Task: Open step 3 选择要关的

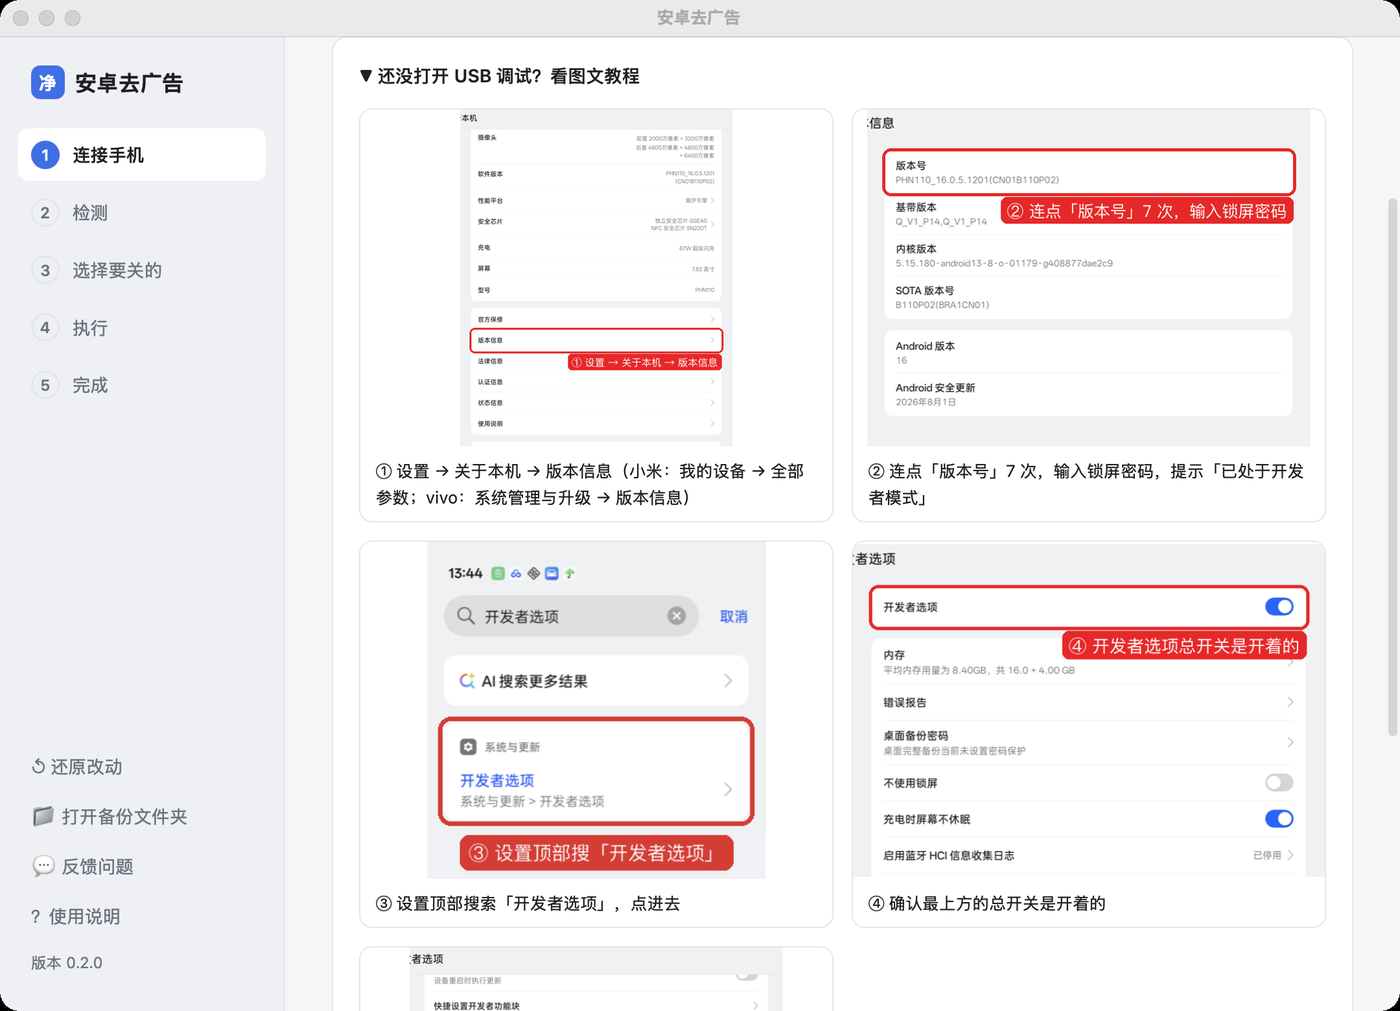Action: [x=142, y=270]
